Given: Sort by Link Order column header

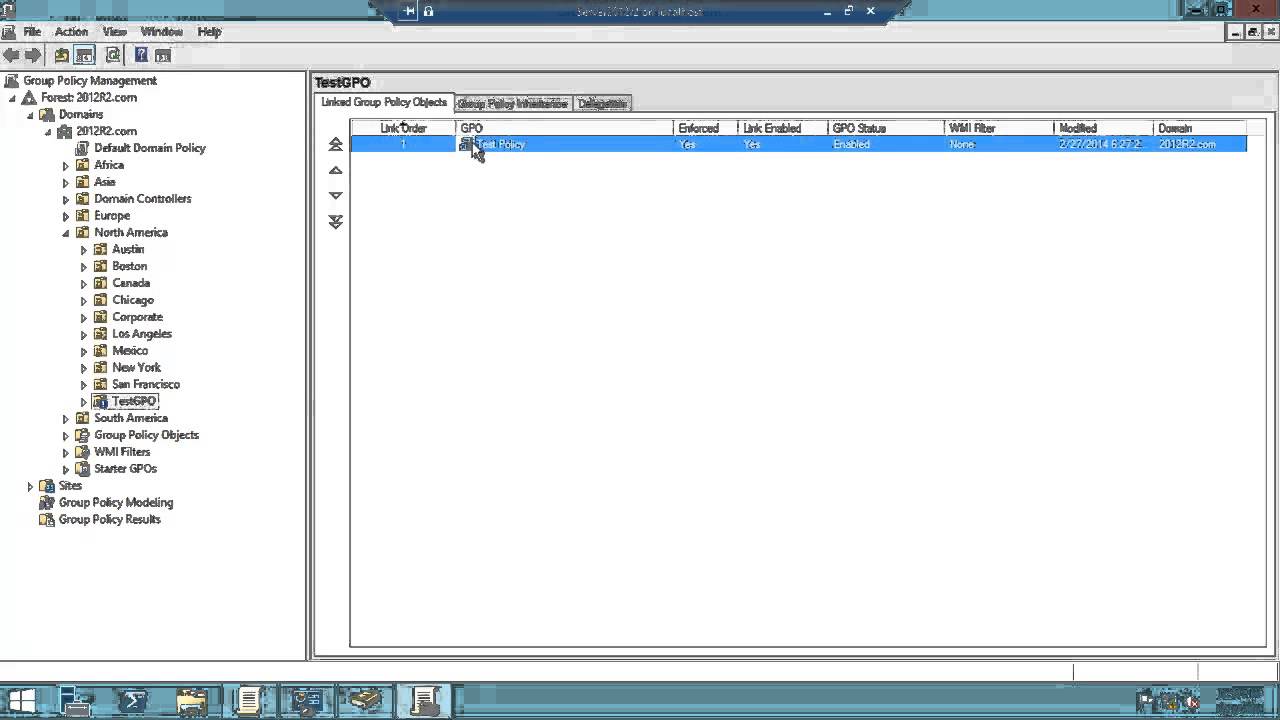Looking at the screenshot, I should [x=403, y=129].
